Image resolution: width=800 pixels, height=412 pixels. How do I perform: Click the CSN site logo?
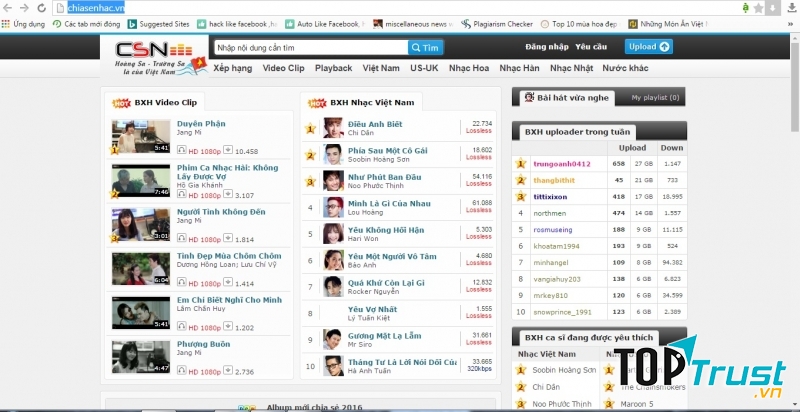(x=153, y=51)
